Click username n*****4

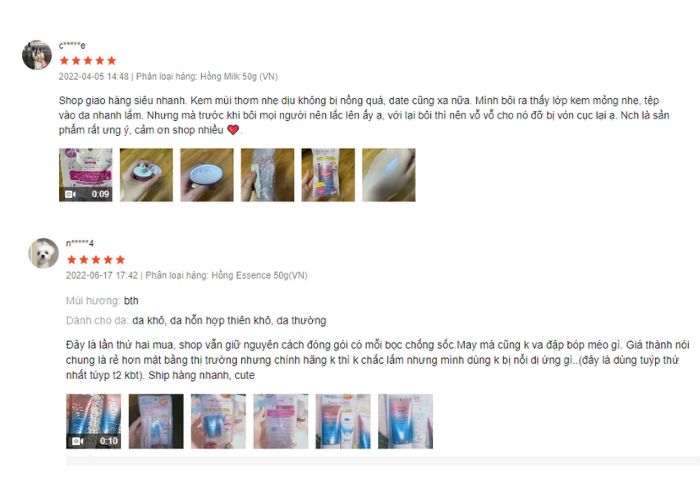(x=80, y=244)
